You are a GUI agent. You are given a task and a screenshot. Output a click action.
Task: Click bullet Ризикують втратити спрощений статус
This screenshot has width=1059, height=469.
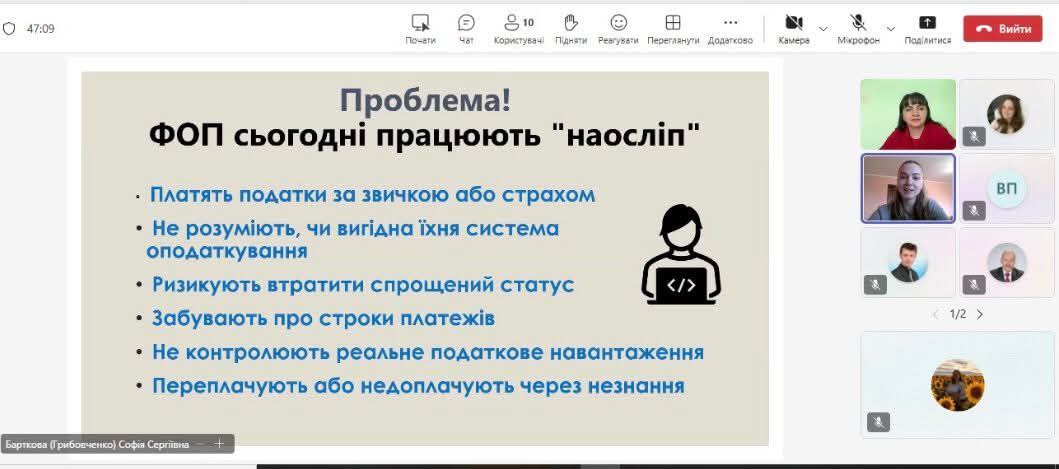coord(363,285)
